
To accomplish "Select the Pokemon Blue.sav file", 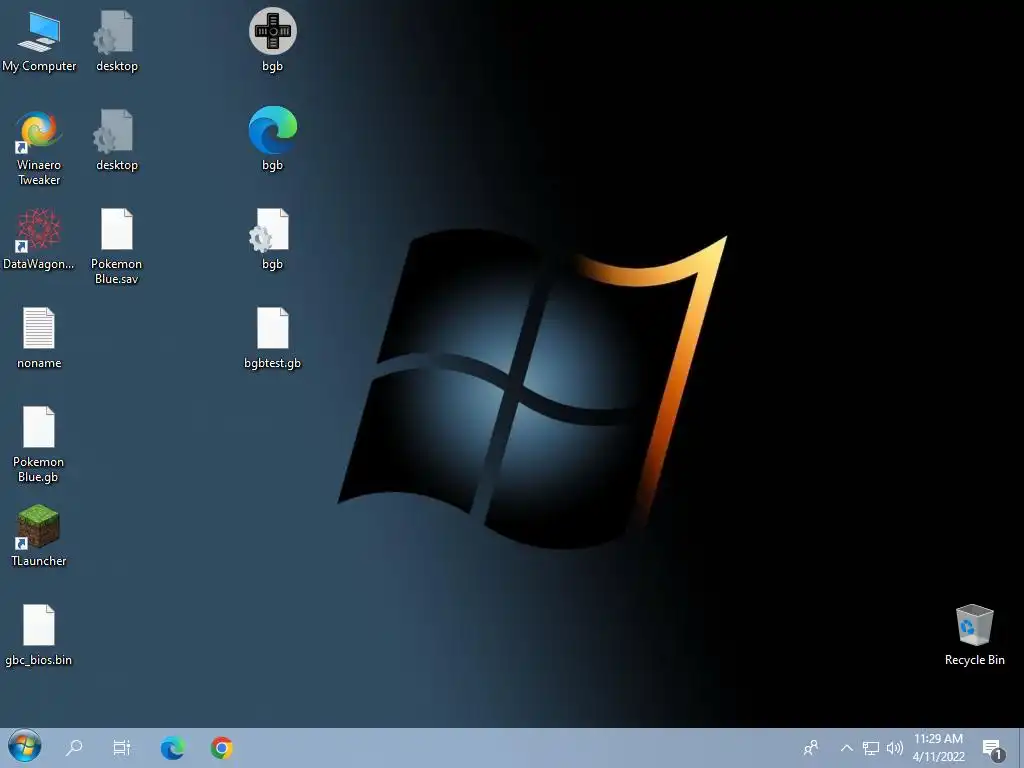I will (x=117, y=246).
